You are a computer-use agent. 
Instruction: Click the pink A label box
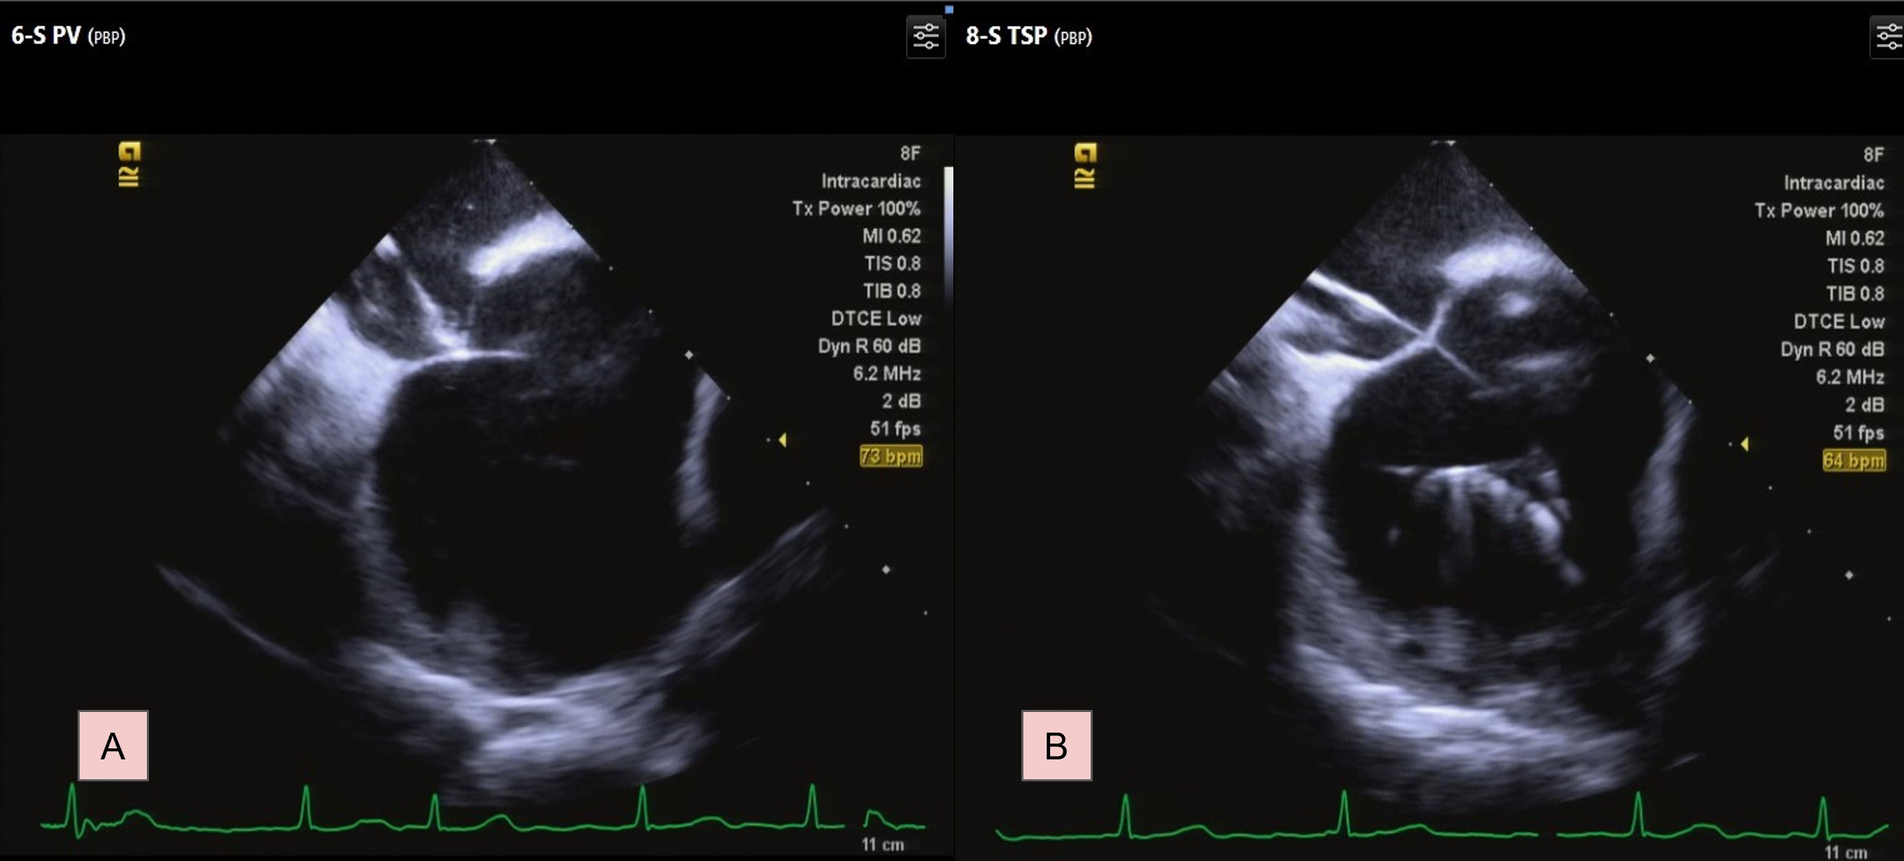pyautogui.click(x=113, y=745)
